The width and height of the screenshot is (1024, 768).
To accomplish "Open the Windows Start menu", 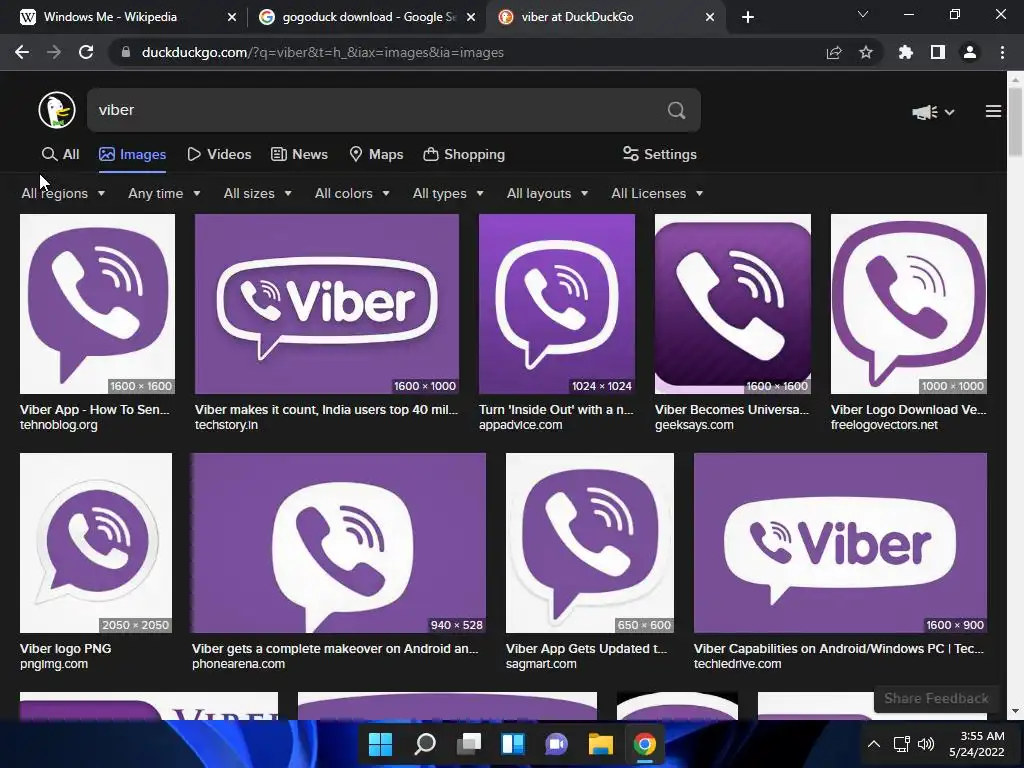I will click(x=380, y=744).
